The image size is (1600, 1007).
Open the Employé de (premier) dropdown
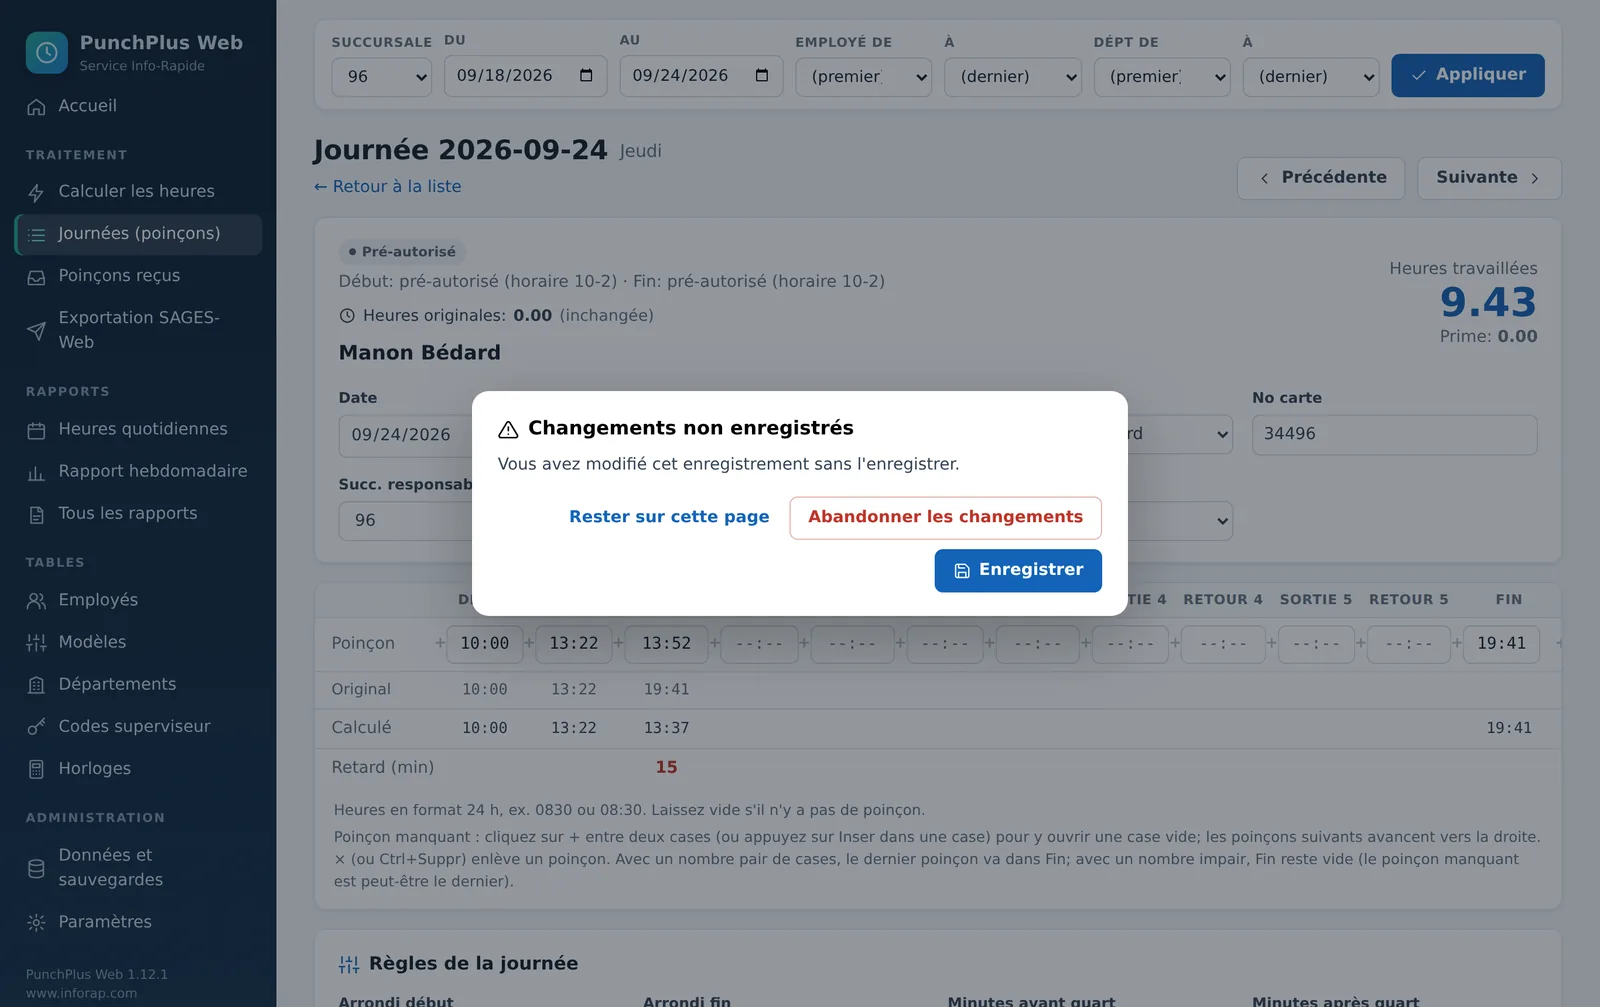(863, 77)
